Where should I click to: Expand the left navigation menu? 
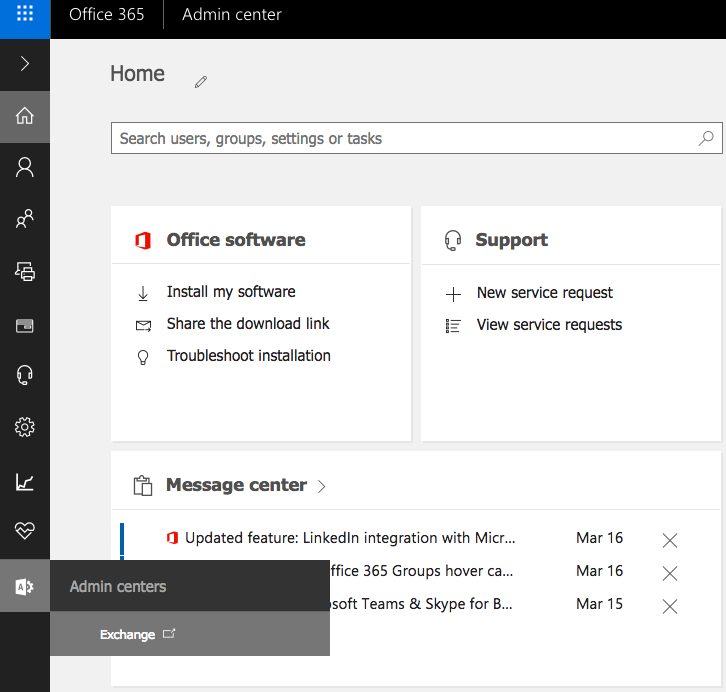pos(25,63)
